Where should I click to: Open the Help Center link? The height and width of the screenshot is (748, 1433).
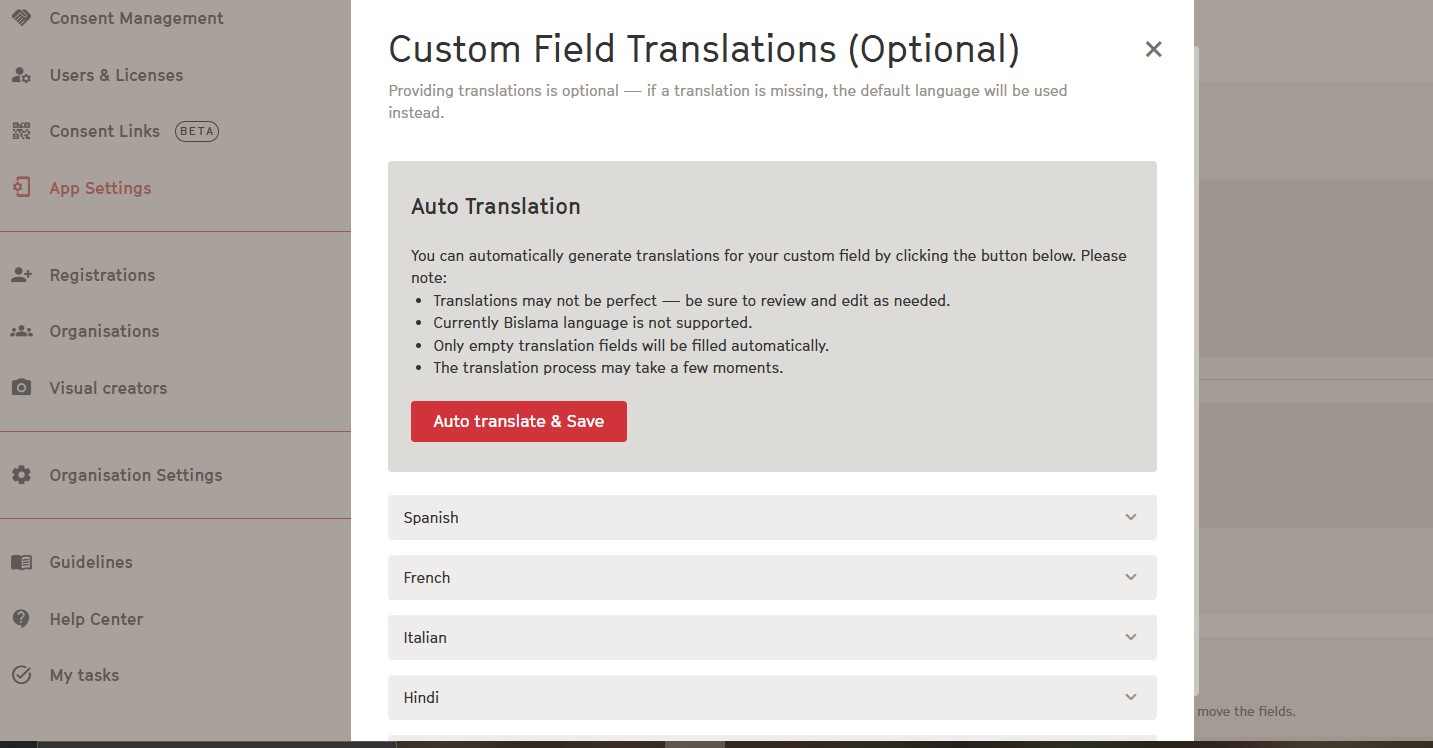[x=96, y=619]
